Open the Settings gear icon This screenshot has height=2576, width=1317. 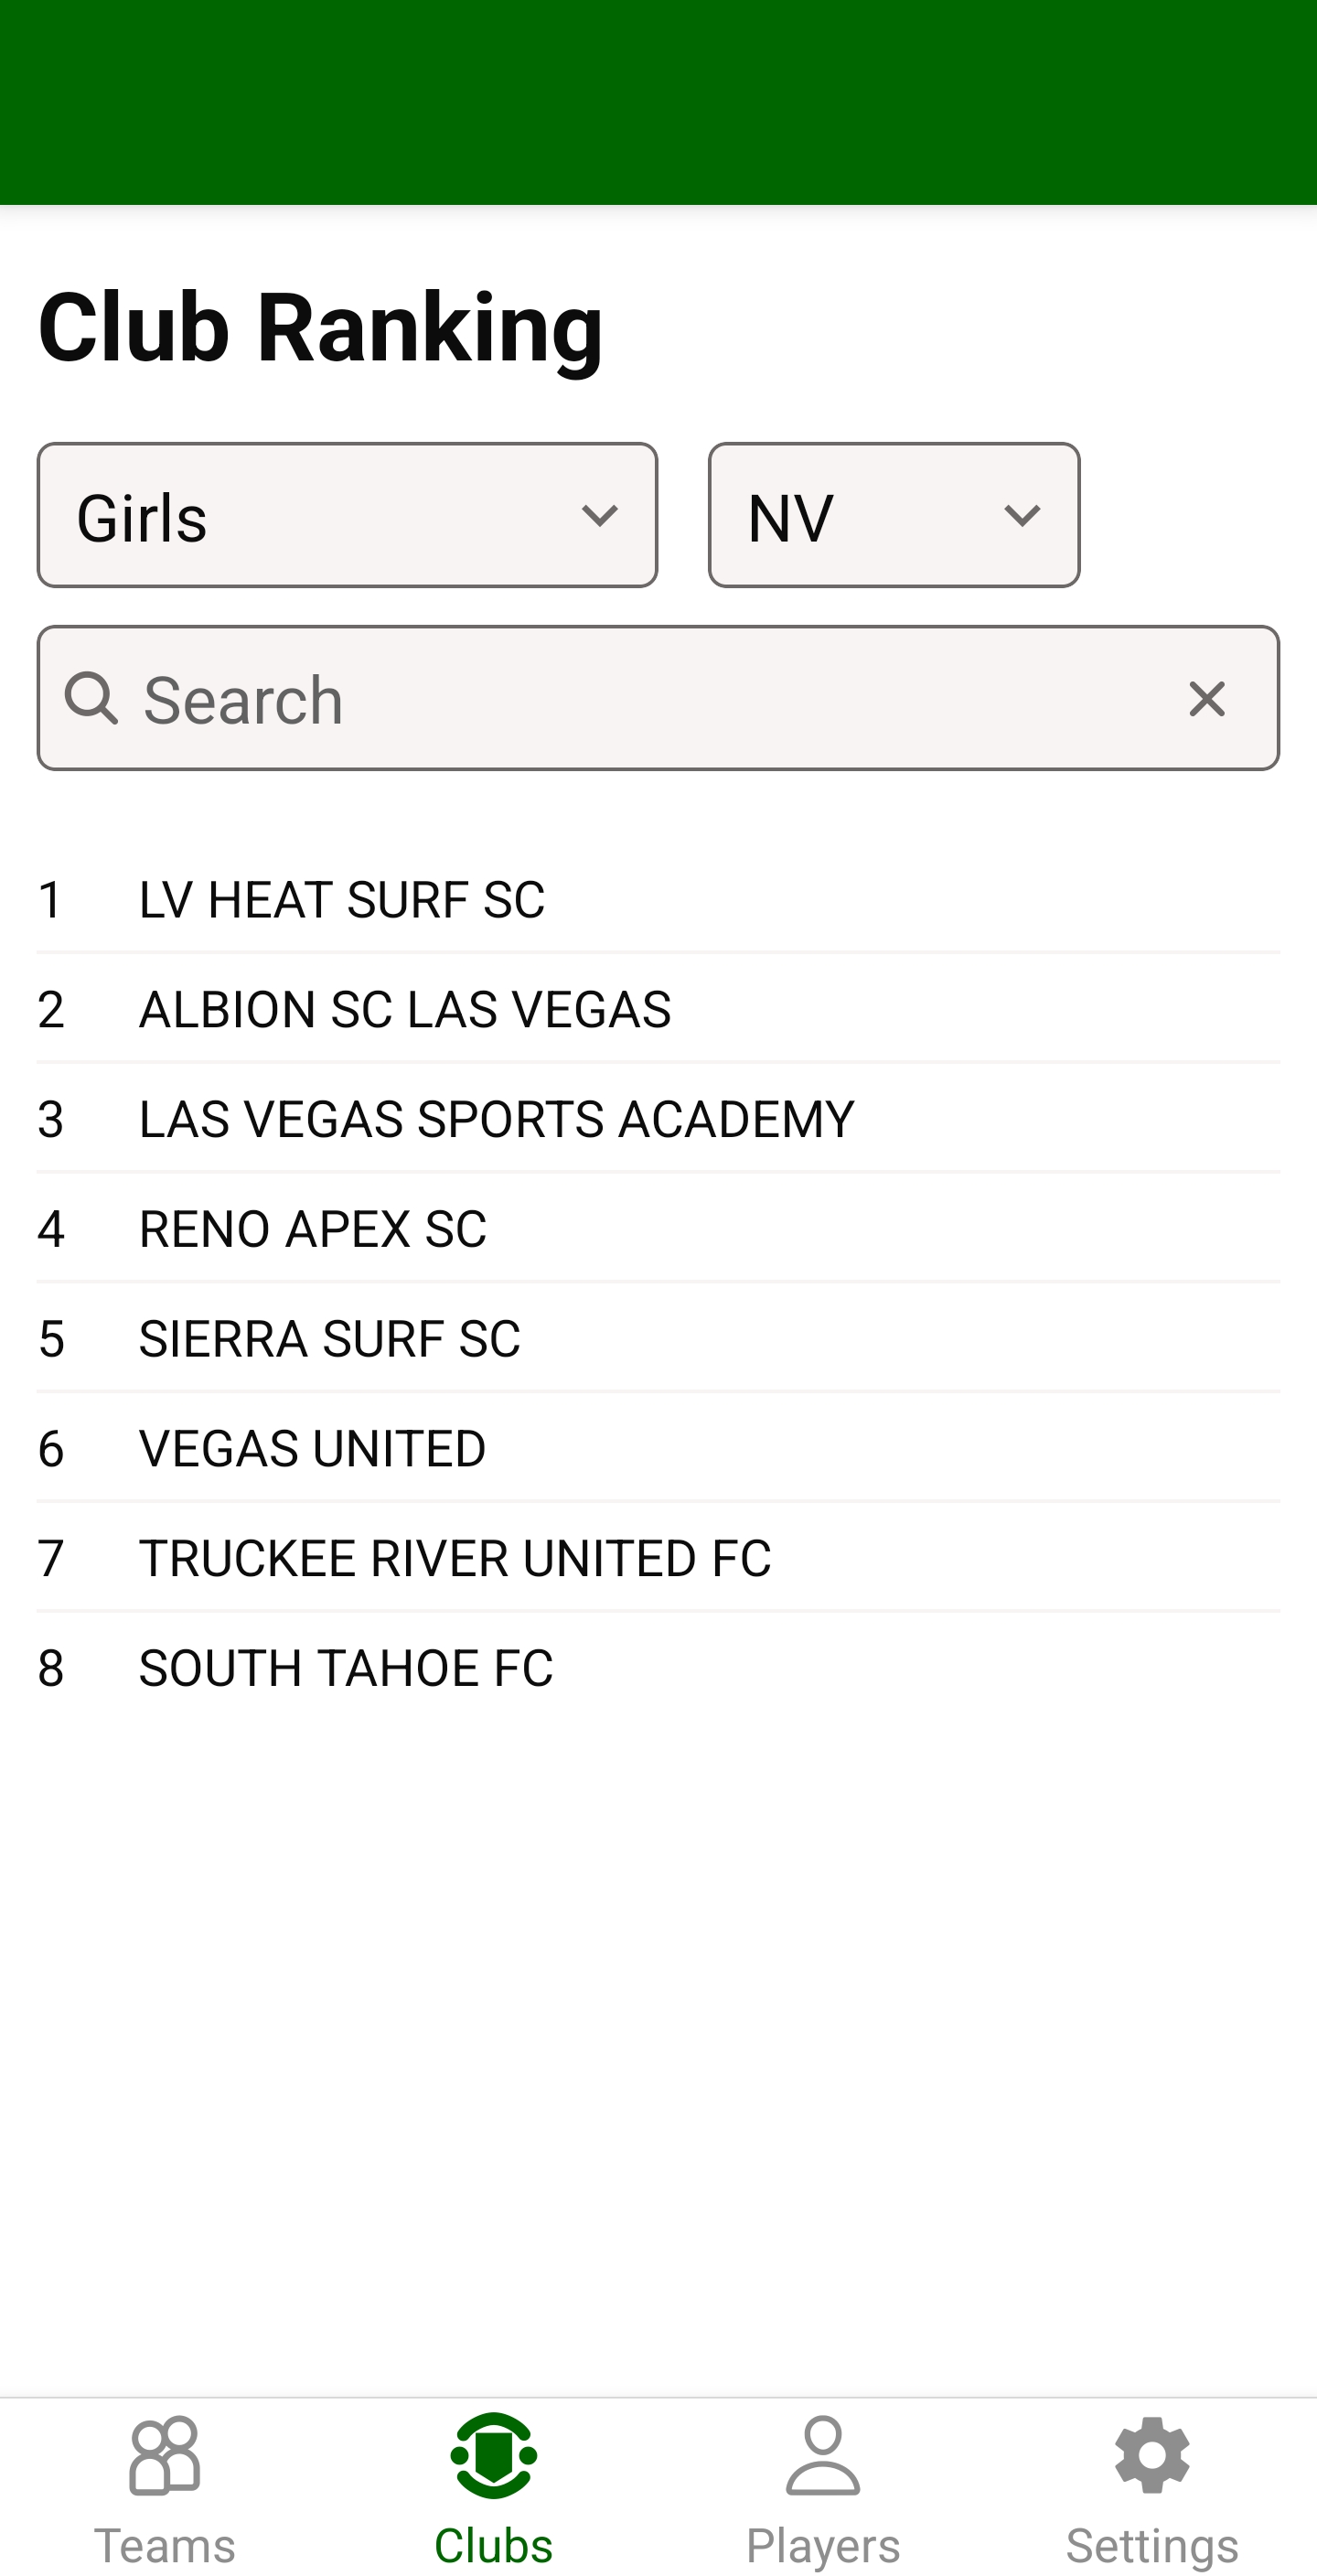point(1152,2455)
